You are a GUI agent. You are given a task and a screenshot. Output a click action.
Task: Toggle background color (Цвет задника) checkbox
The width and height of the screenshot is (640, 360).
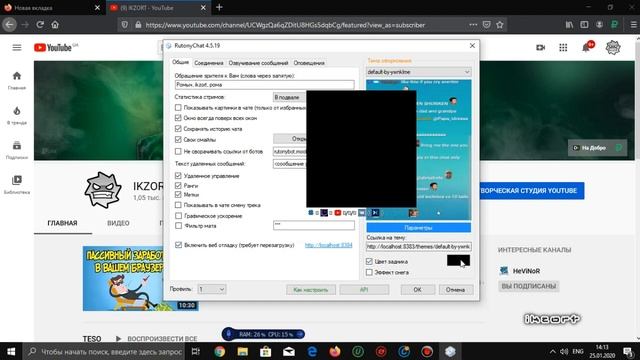click(x=369, y=261)
